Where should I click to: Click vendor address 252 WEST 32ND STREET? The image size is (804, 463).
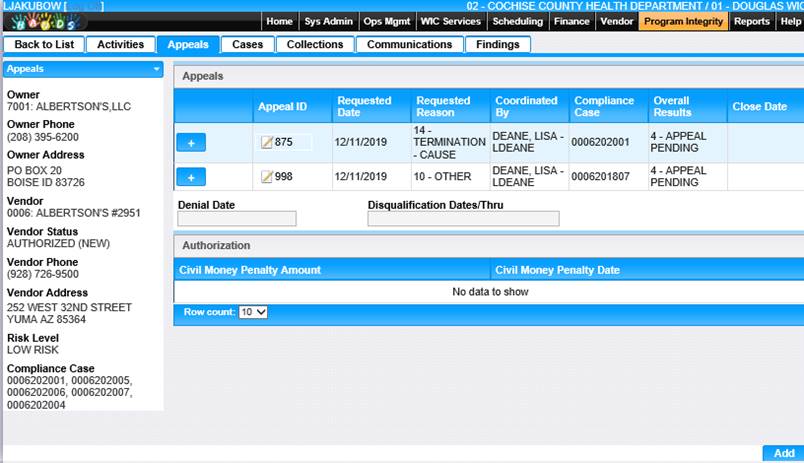(69, 308)
